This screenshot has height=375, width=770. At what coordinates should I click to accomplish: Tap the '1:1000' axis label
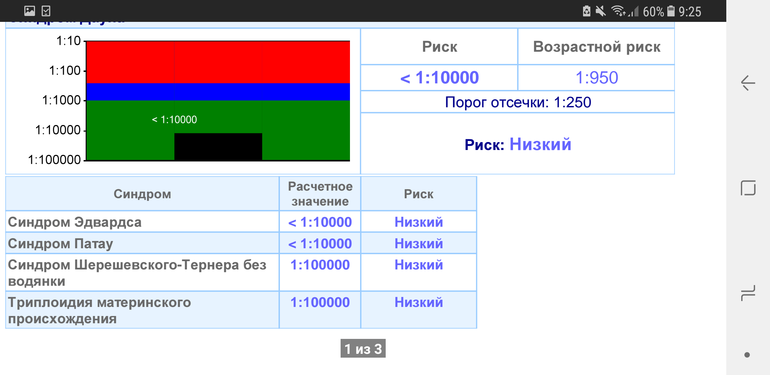[x=62, y=100]
